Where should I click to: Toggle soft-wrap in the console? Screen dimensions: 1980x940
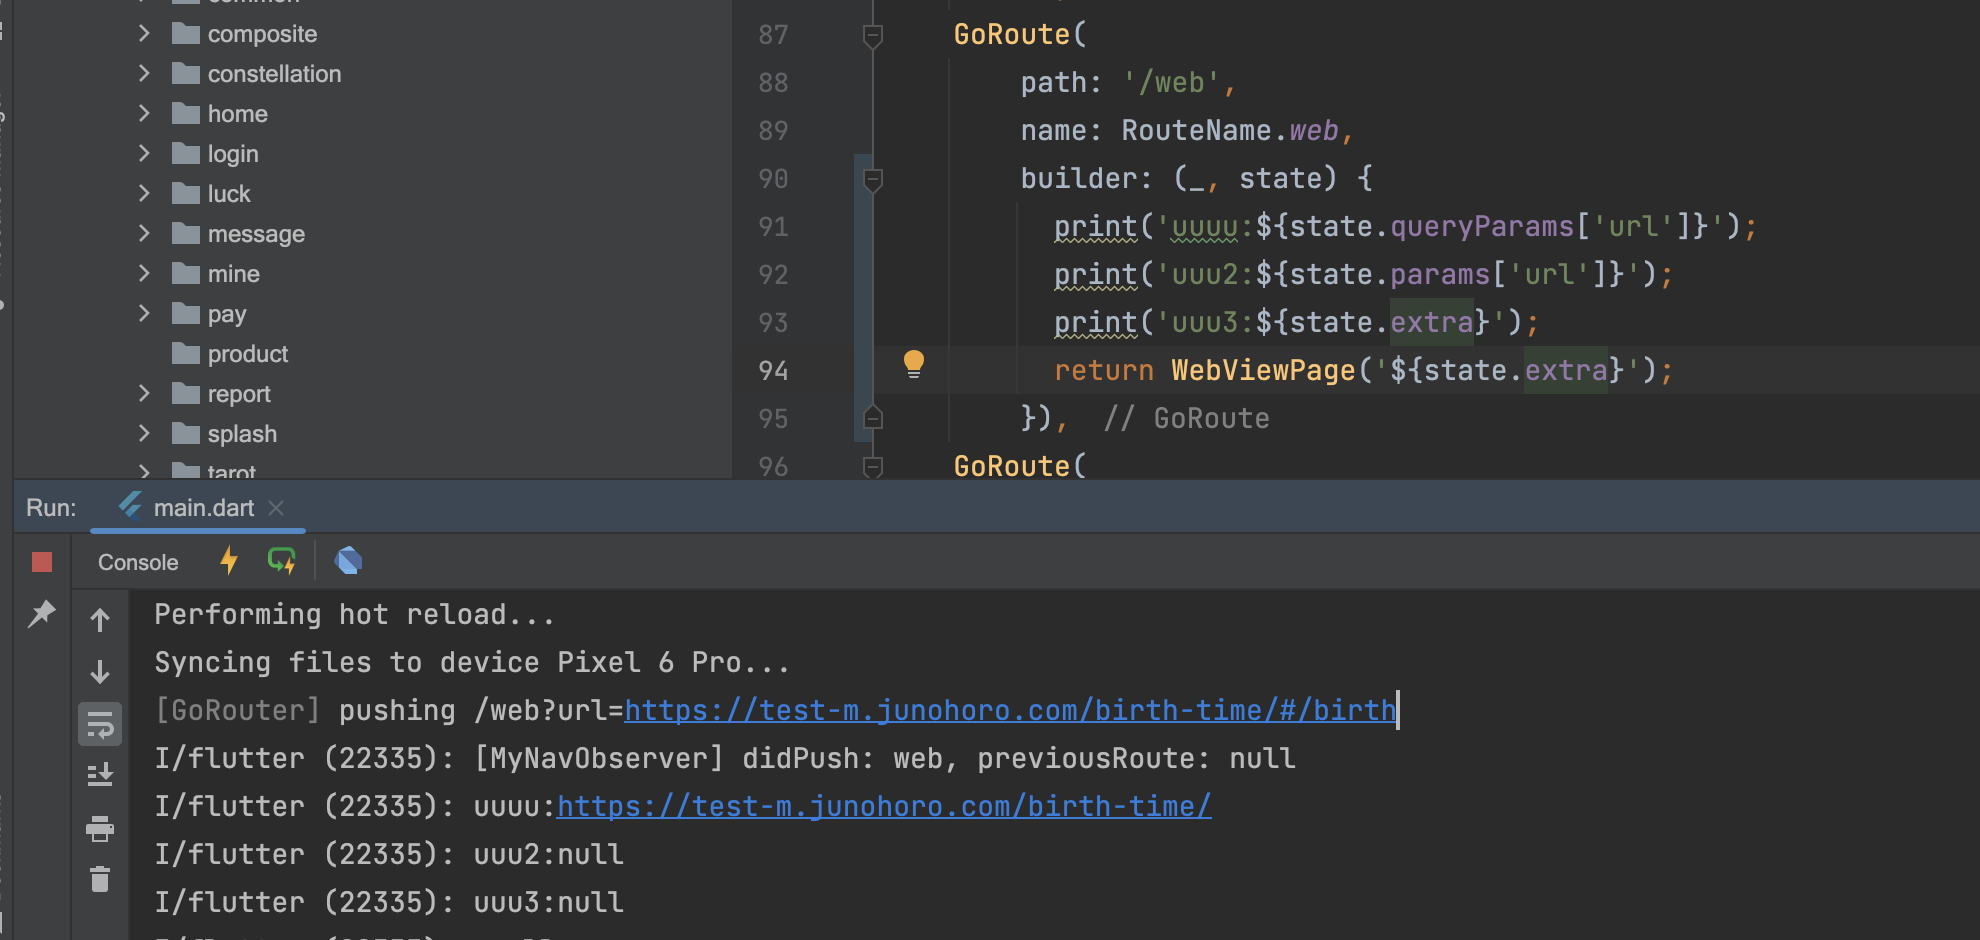[100, 724]
